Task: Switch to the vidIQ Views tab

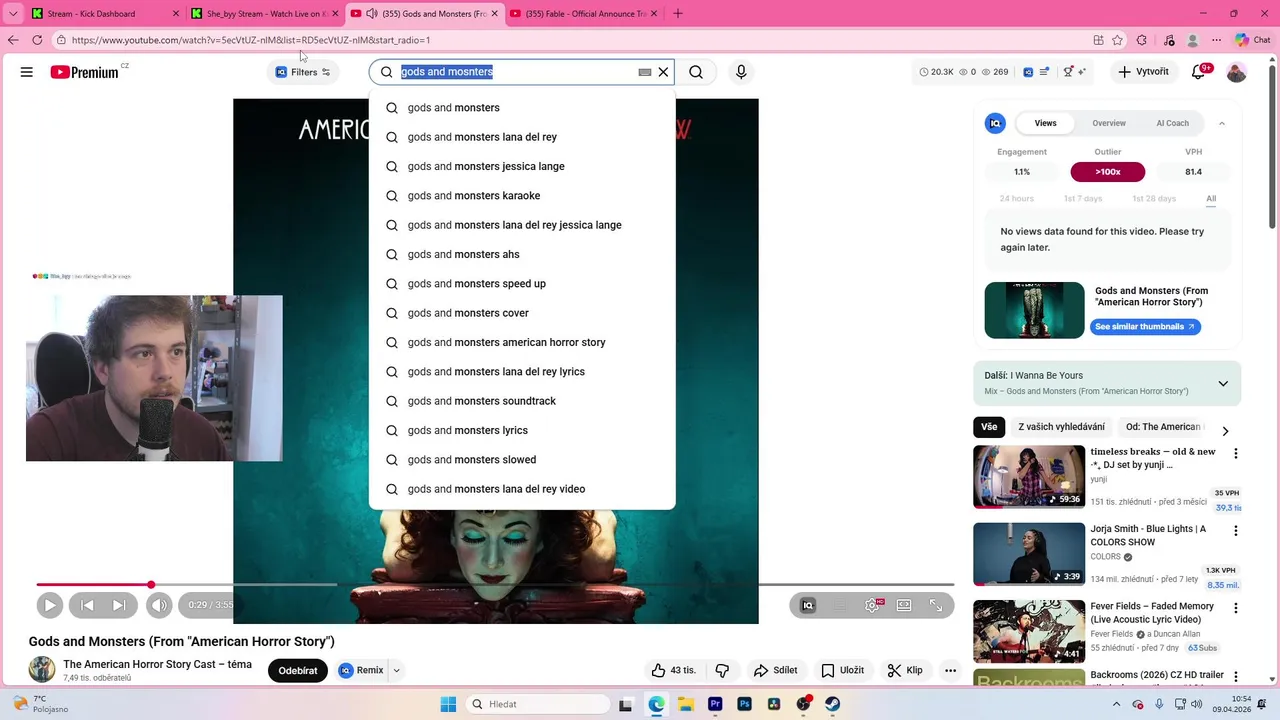Action: 1045,123
